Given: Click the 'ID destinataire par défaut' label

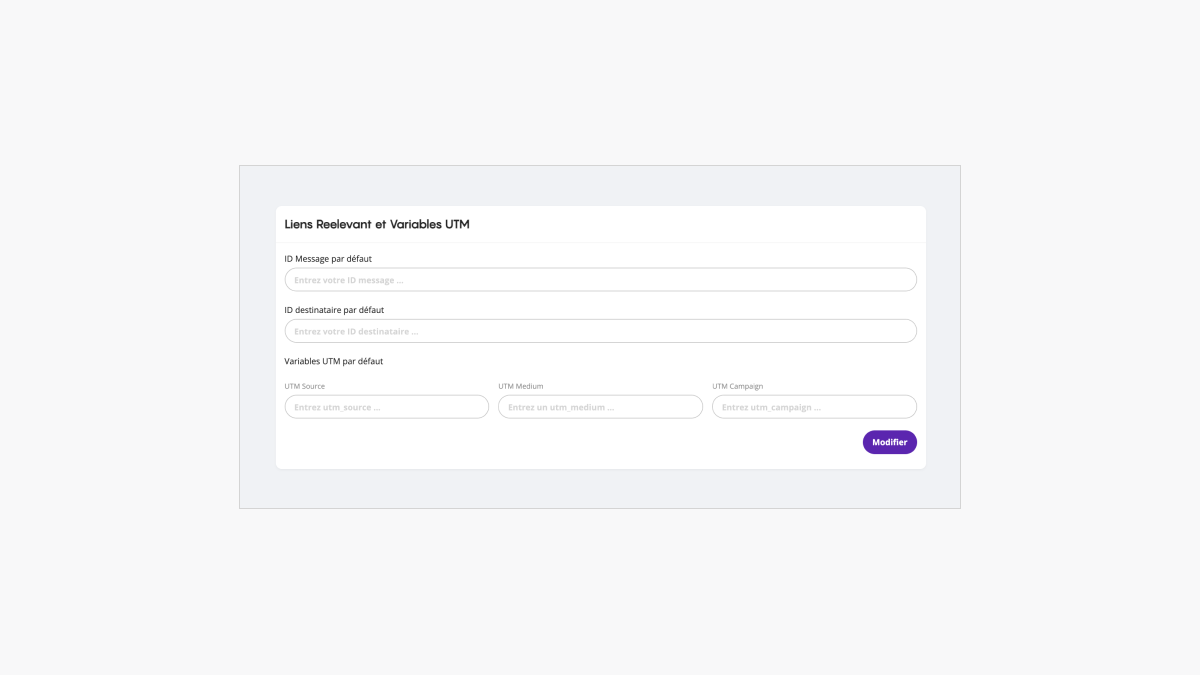Looking at the screenshot, I should 334,310.
